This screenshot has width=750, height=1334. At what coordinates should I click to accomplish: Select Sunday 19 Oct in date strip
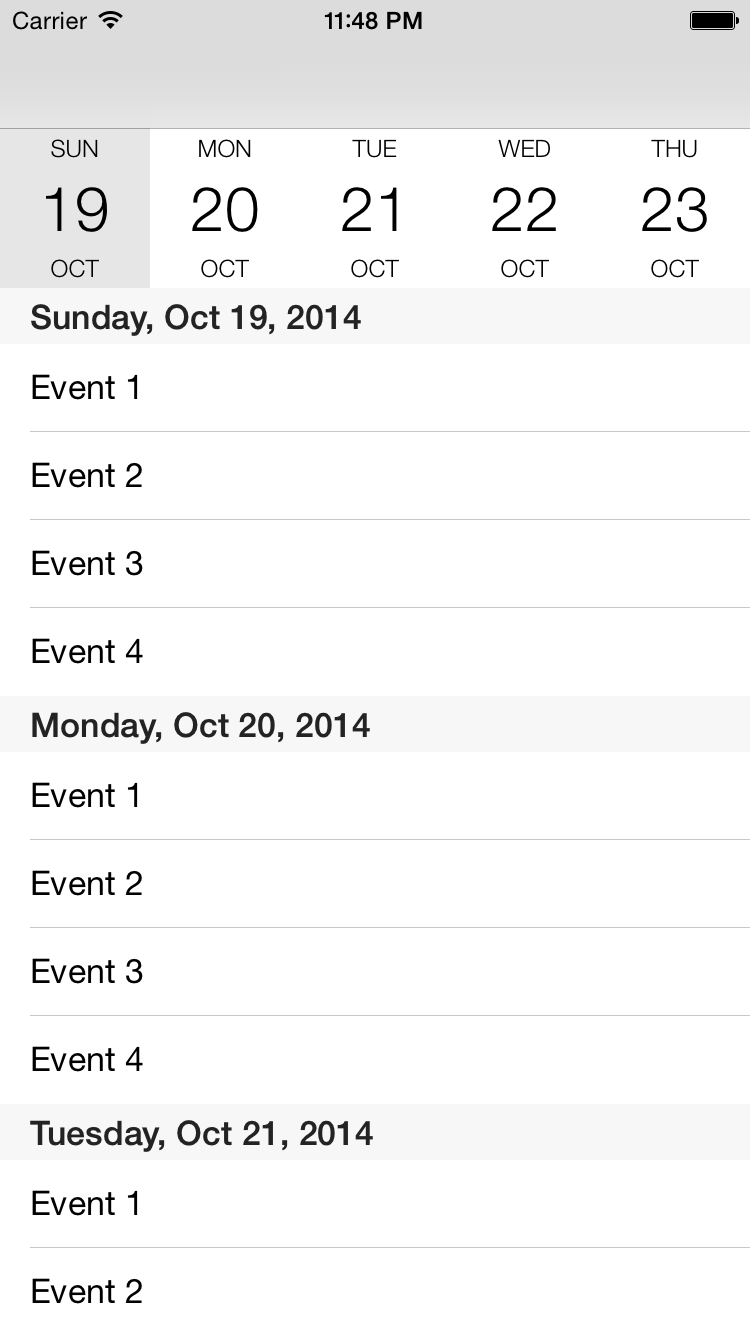(75, 208)
